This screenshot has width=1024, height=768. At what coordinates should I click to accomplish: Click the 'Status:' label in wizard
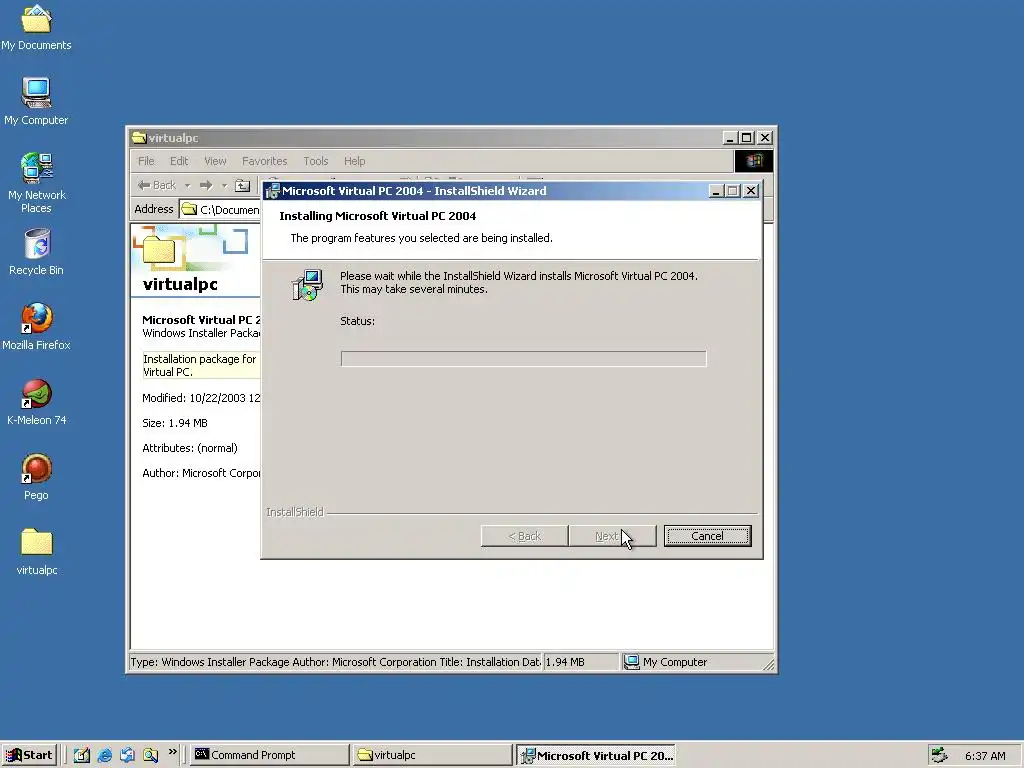(357, 321)
